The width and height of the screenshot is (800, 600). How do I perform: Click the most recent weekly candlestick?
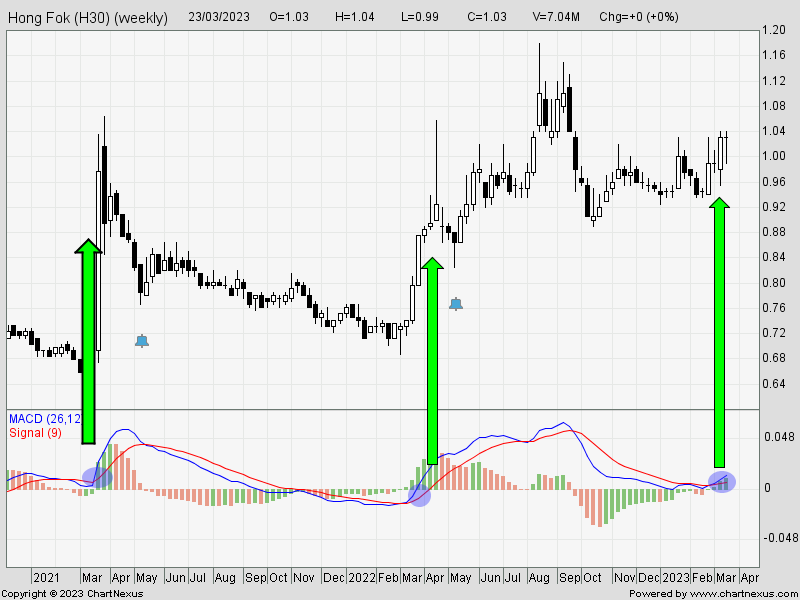(x=727, y=148)
